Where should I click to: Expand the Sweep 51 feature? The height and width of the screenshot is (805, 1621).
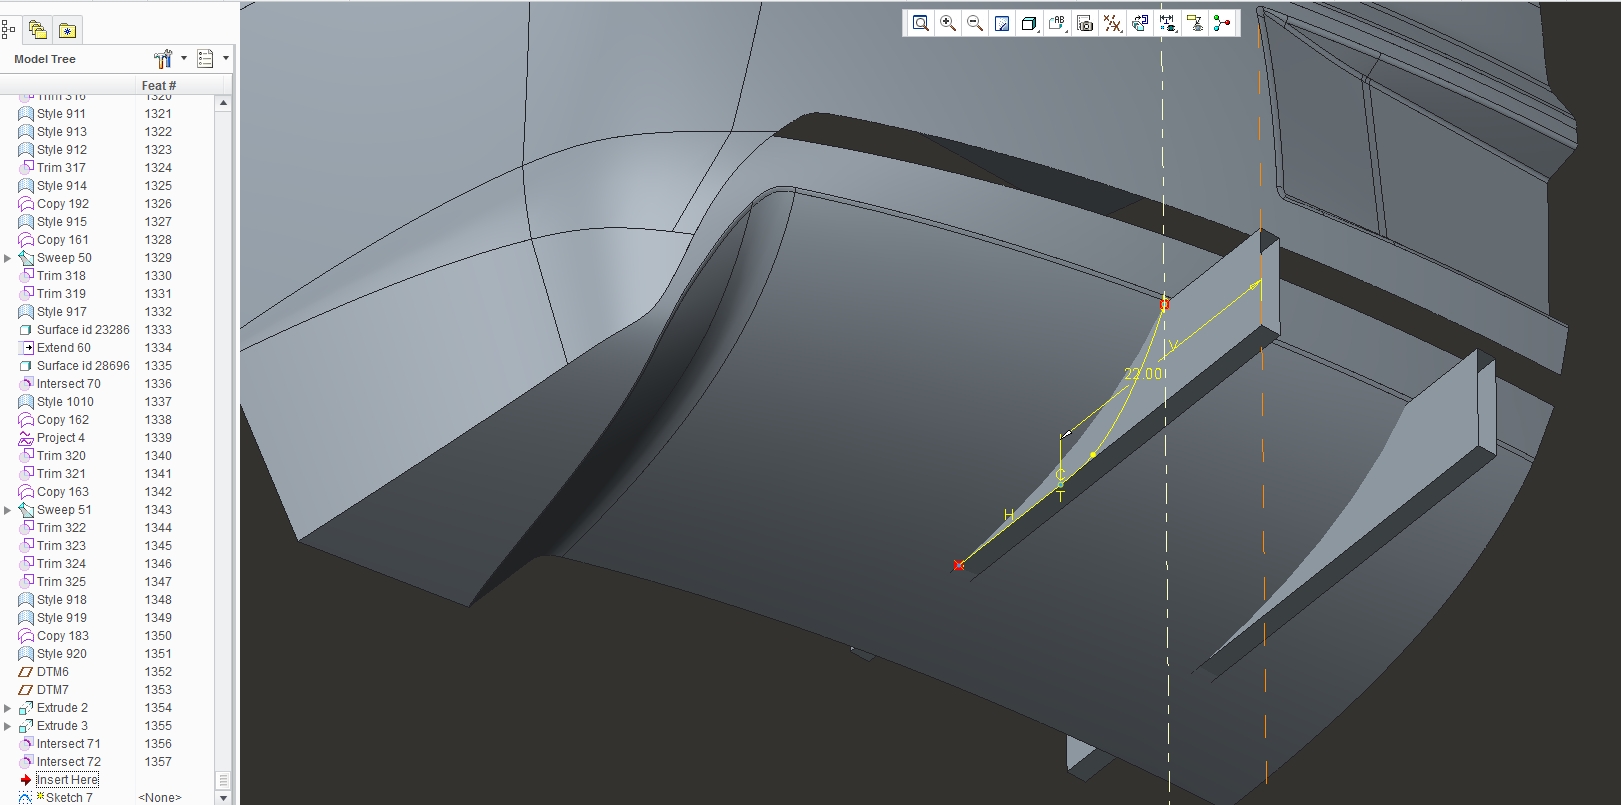[8, 510]
